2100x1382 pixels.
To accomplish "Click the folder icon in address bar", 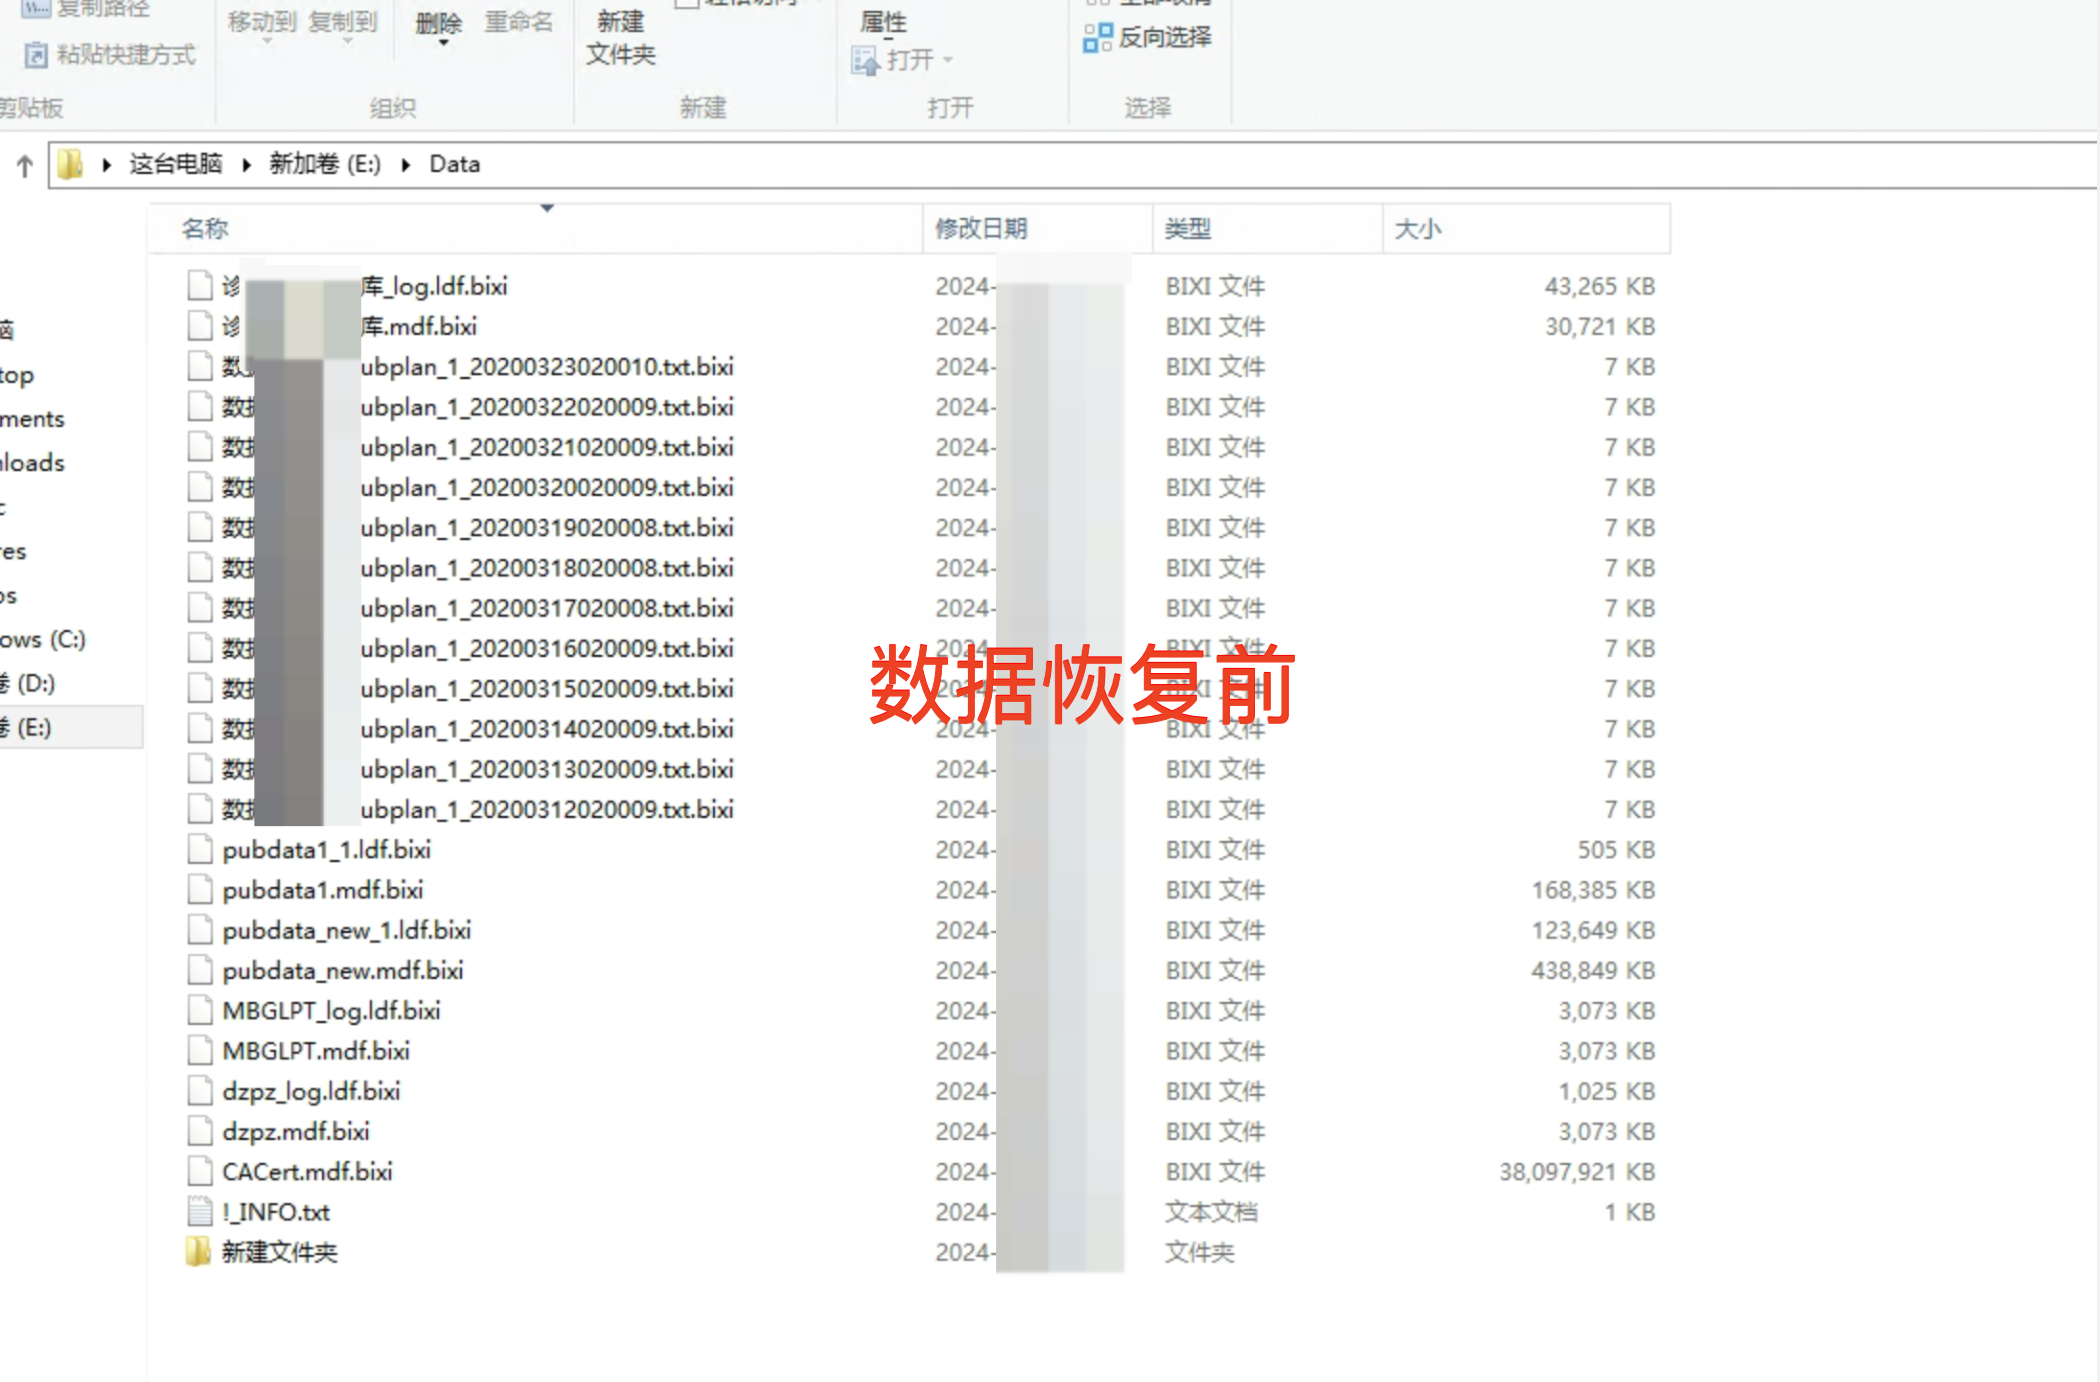I will [x=70, y=164].
